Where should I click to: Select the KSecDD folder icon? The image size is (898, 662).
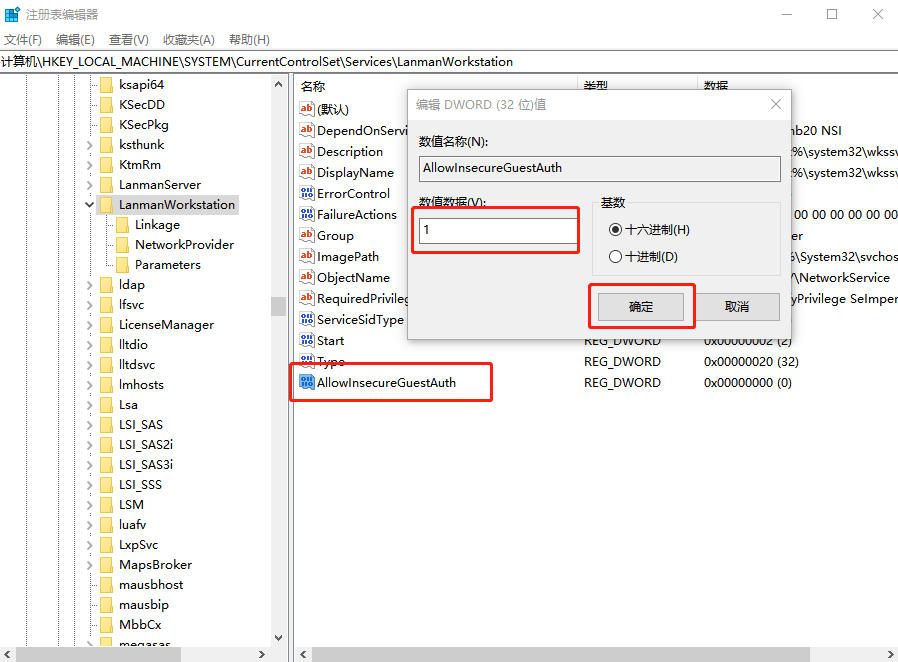click(x=107, y=105)
